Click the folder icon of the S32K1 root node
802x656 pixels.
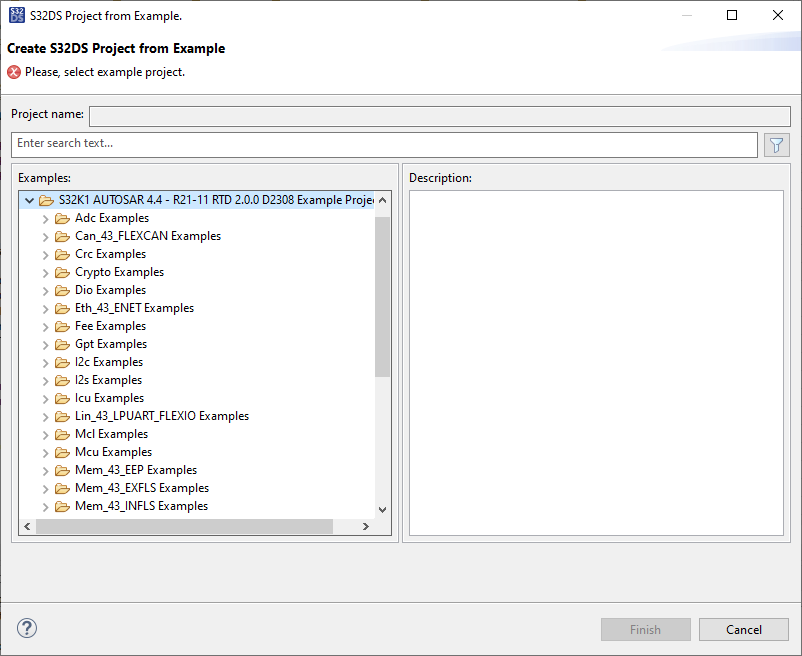pyautogui.click(x=47, y=199)
